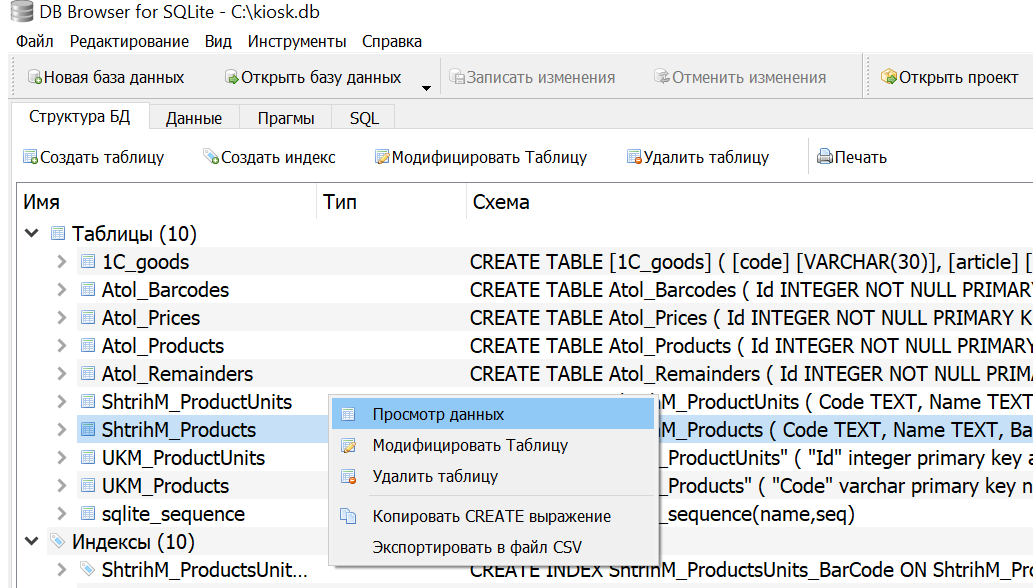Click the 1C_goods CREATE TABLE schema text
This screenshot has height=588, width=1033.
click(750, 261)
